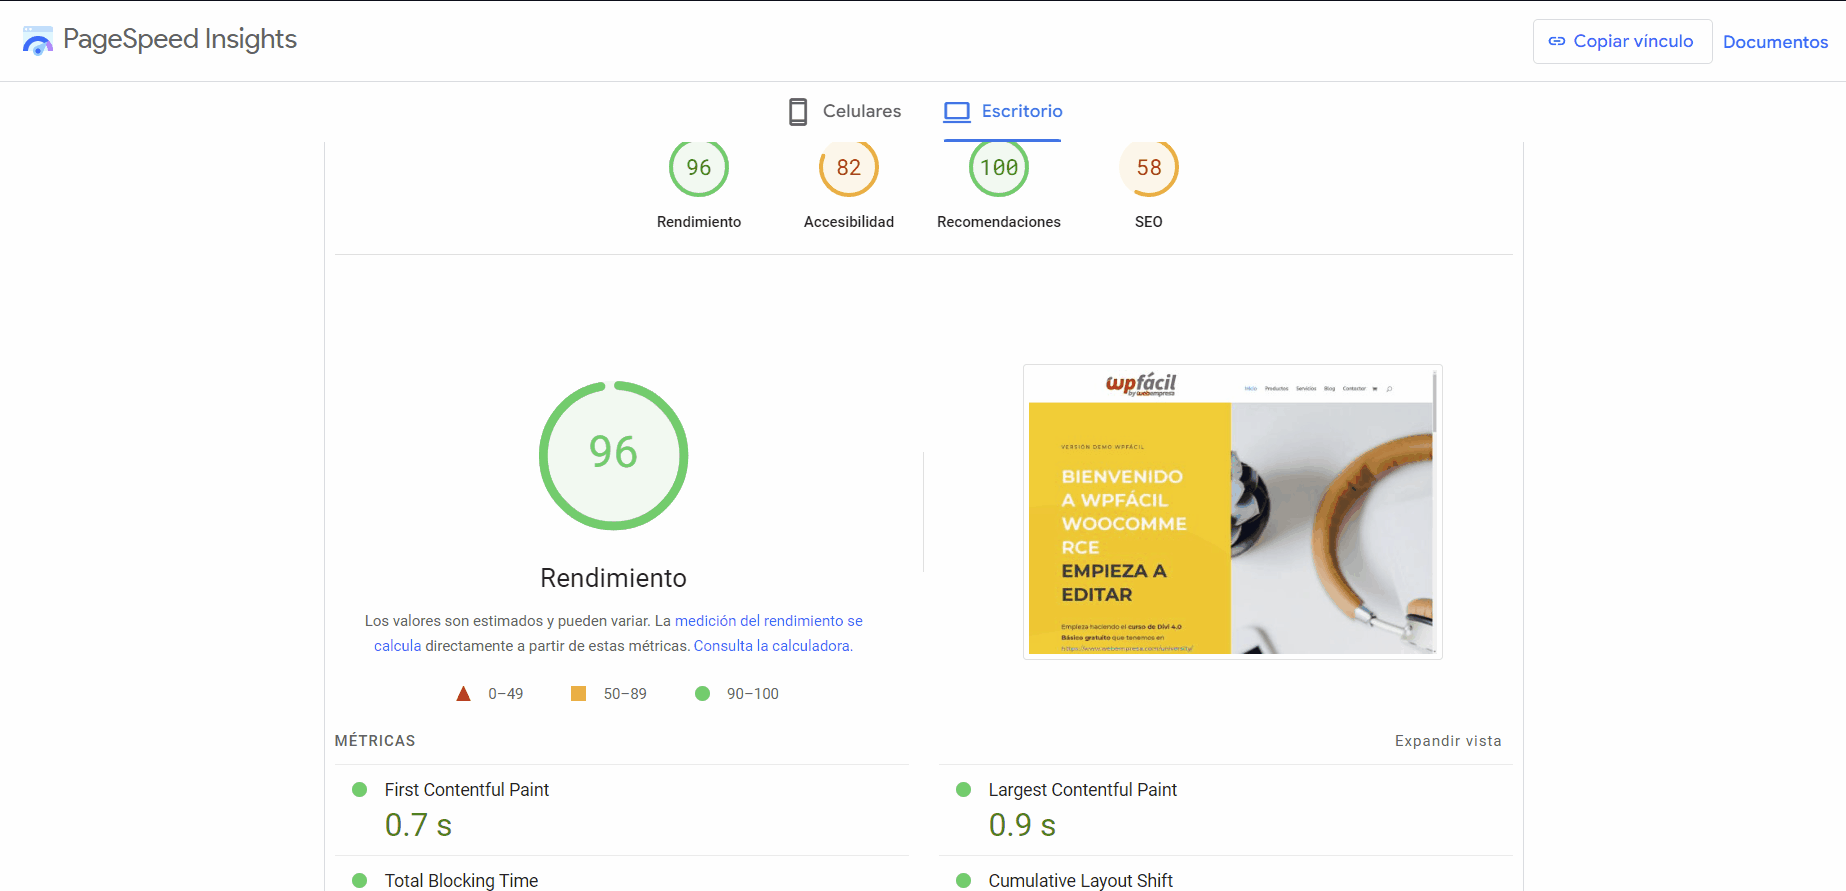Viewport: 1846px width, 891px height.
Task: Click the PageSpeed Insights logo icon
Action: (x=38, y=41)
